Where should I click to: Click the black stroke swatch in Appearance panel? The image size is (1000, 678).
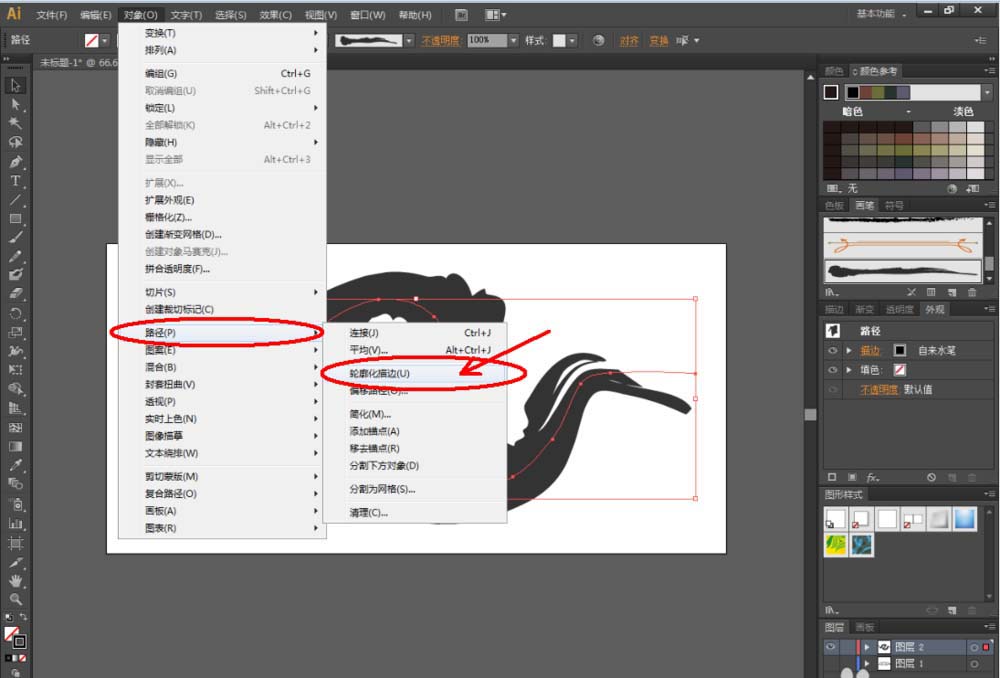[899, 350]
